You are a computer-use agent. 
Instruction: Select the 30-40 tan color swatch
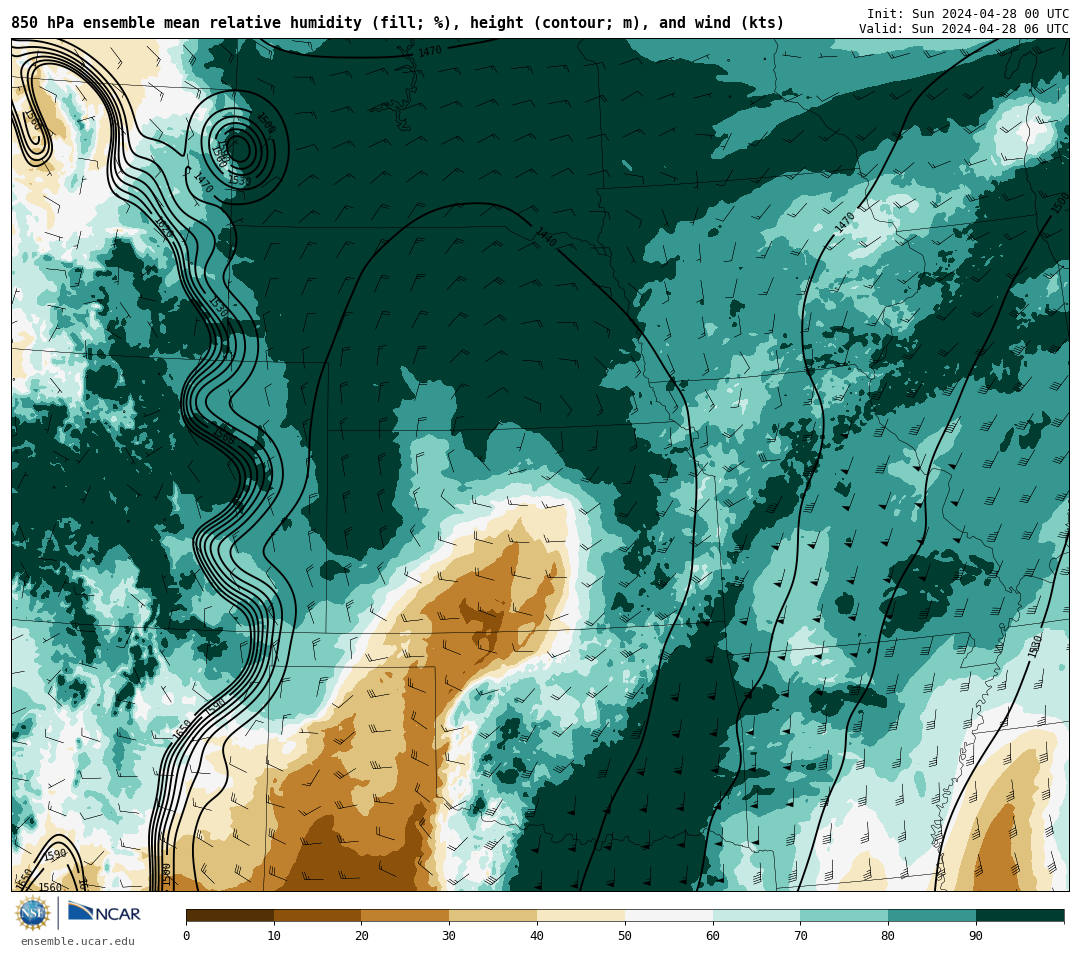493,915
